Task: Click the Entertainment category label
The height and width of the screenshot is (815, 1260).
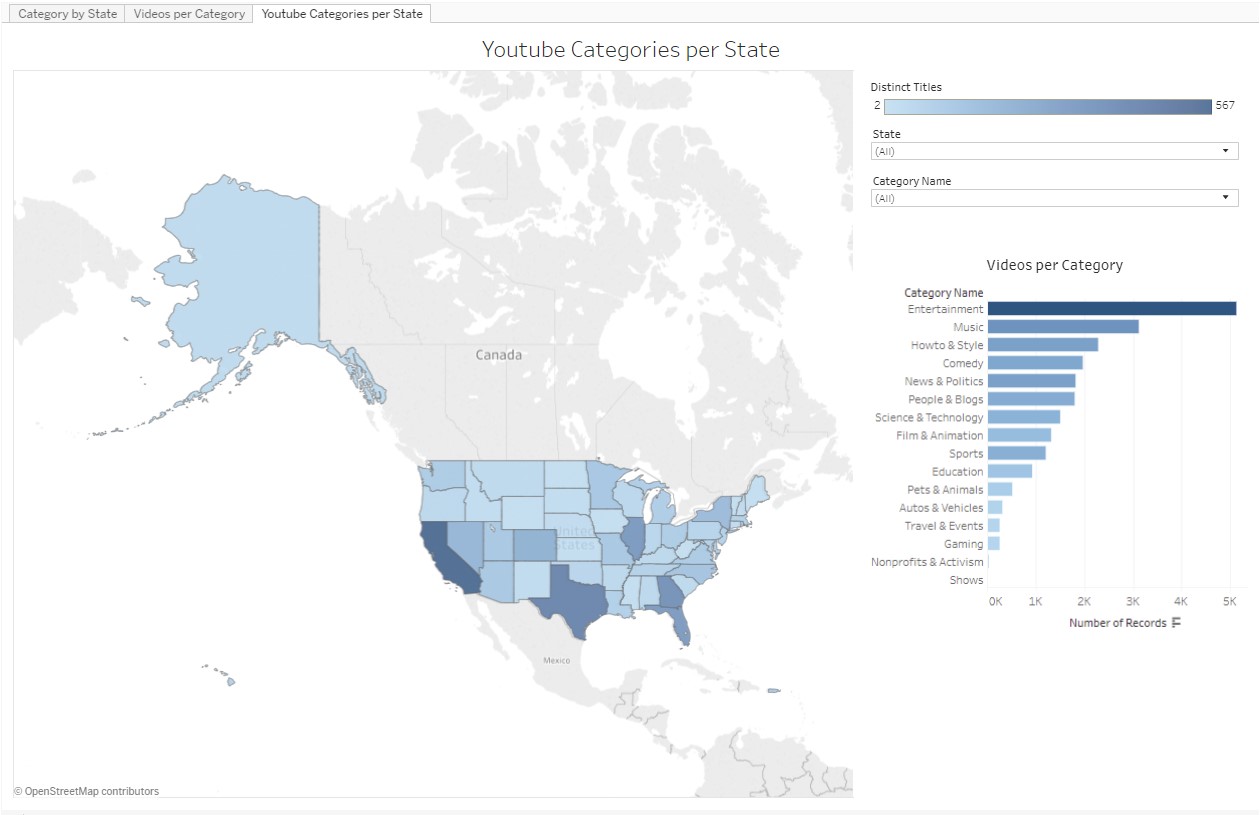Action: coord(945,310)
